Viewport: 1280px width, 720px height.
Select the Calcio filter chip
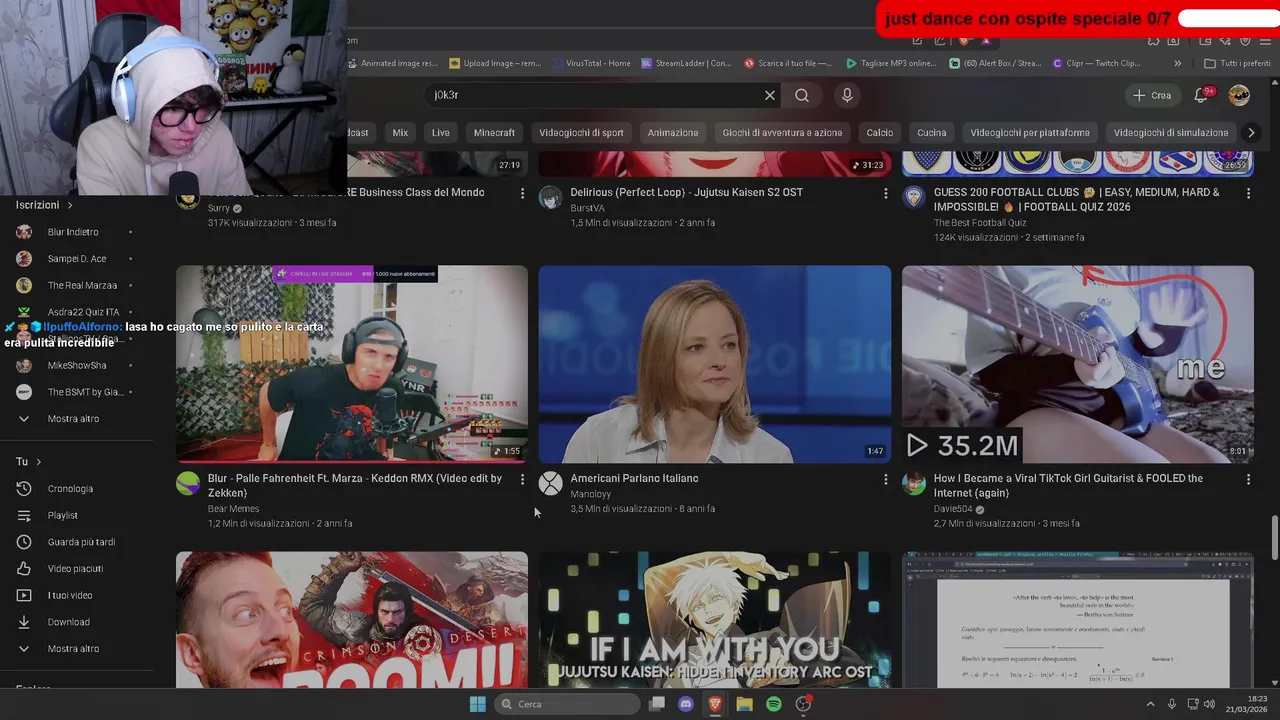[x=880, y=132]
